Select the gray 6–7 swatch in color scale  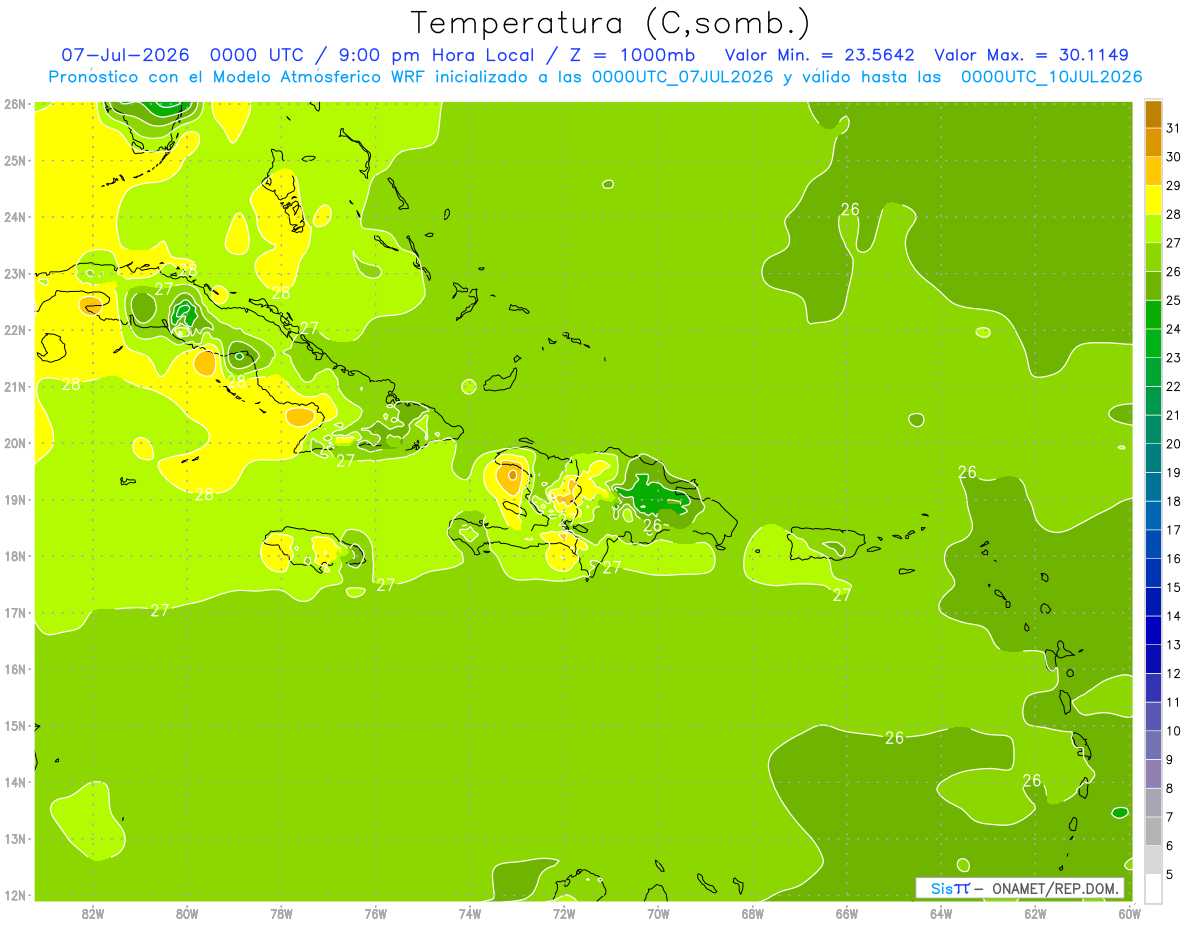[1153, 831]
